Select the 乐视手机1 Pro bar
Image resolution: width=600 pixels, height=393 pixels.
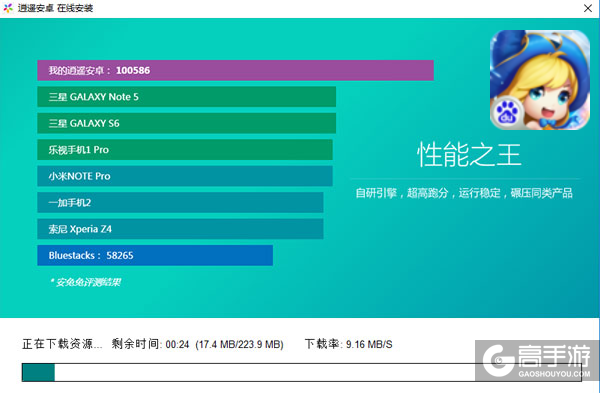[x=185, y=150]
